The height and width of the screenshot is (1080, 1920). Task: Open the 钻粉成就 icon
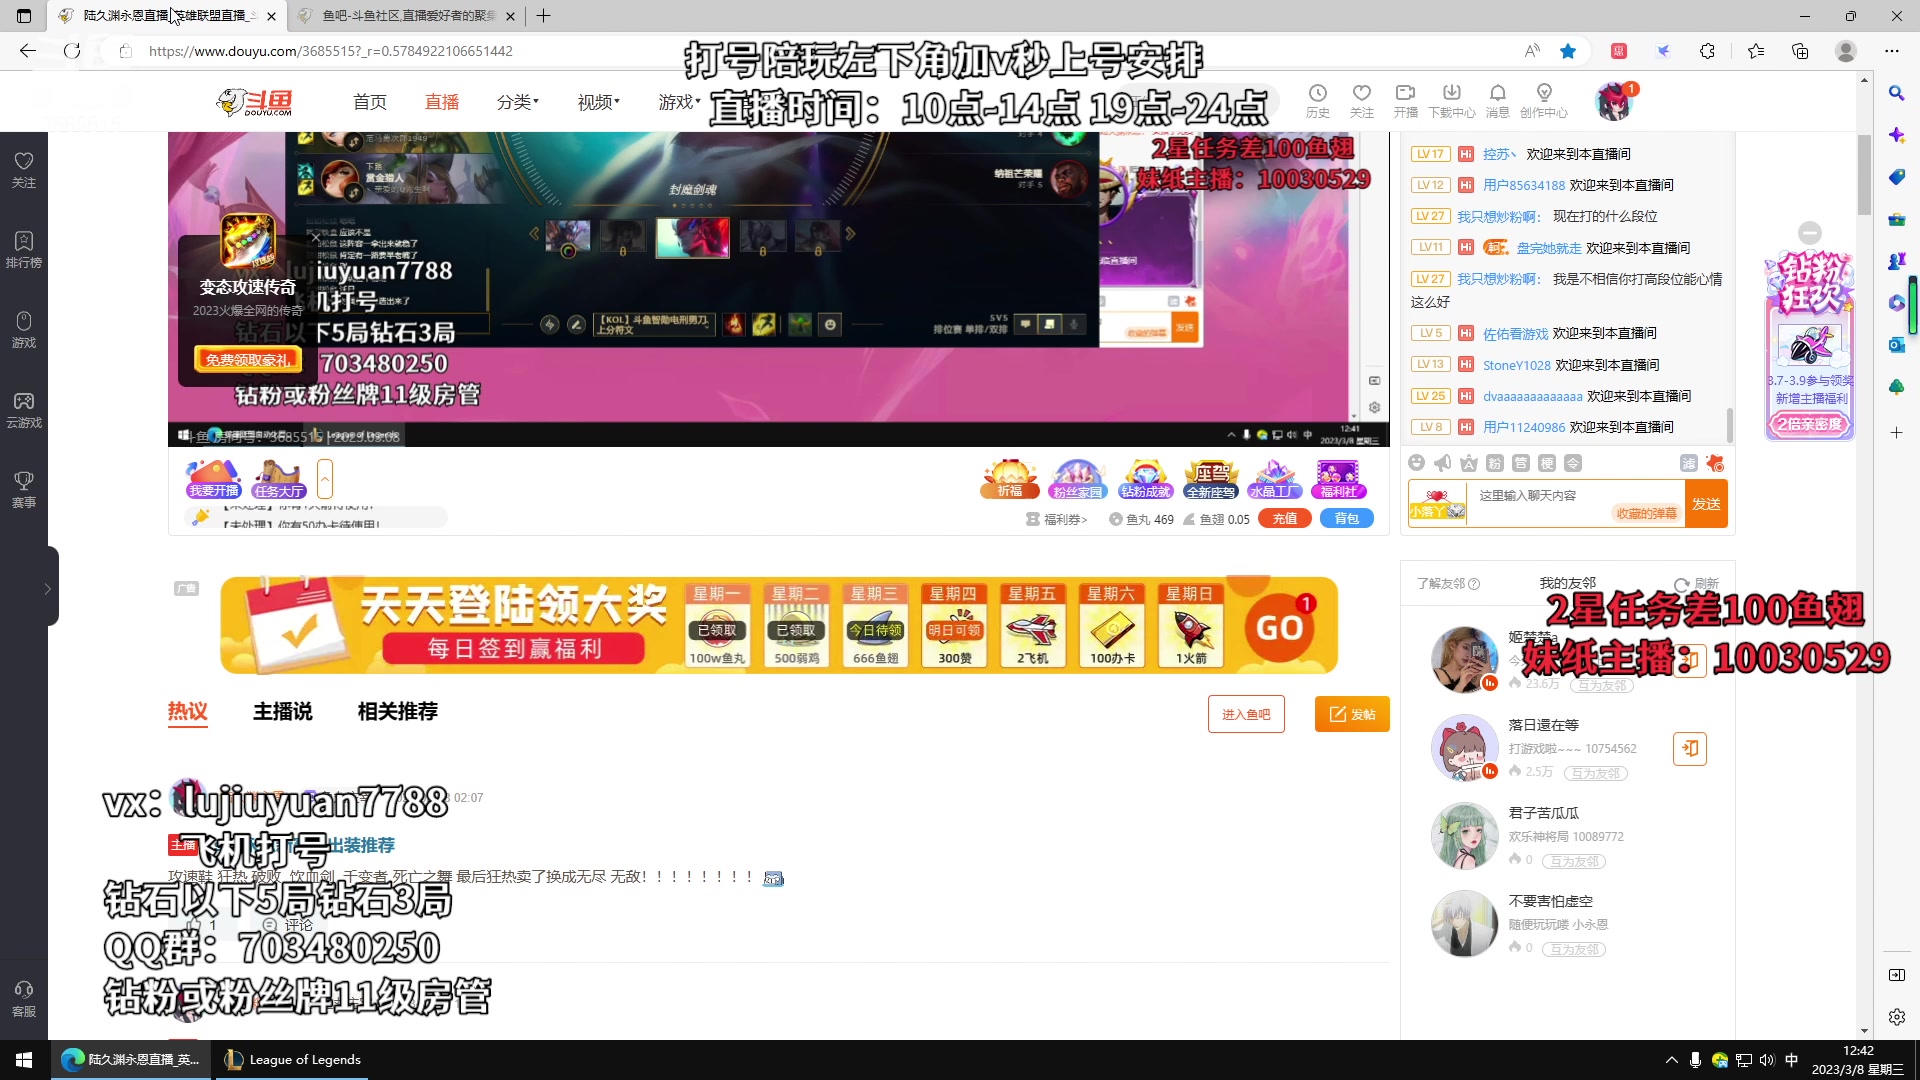(x=1145, y=479)
